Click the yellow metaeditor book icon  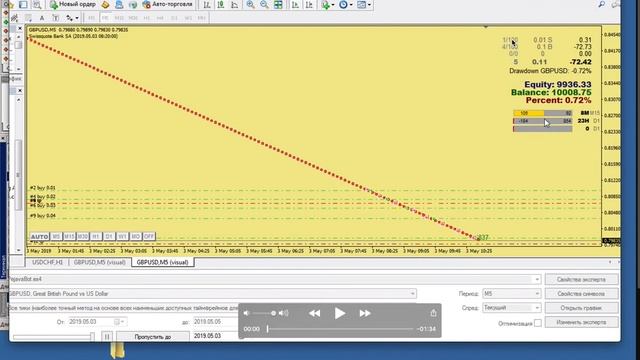click(105, 4)
